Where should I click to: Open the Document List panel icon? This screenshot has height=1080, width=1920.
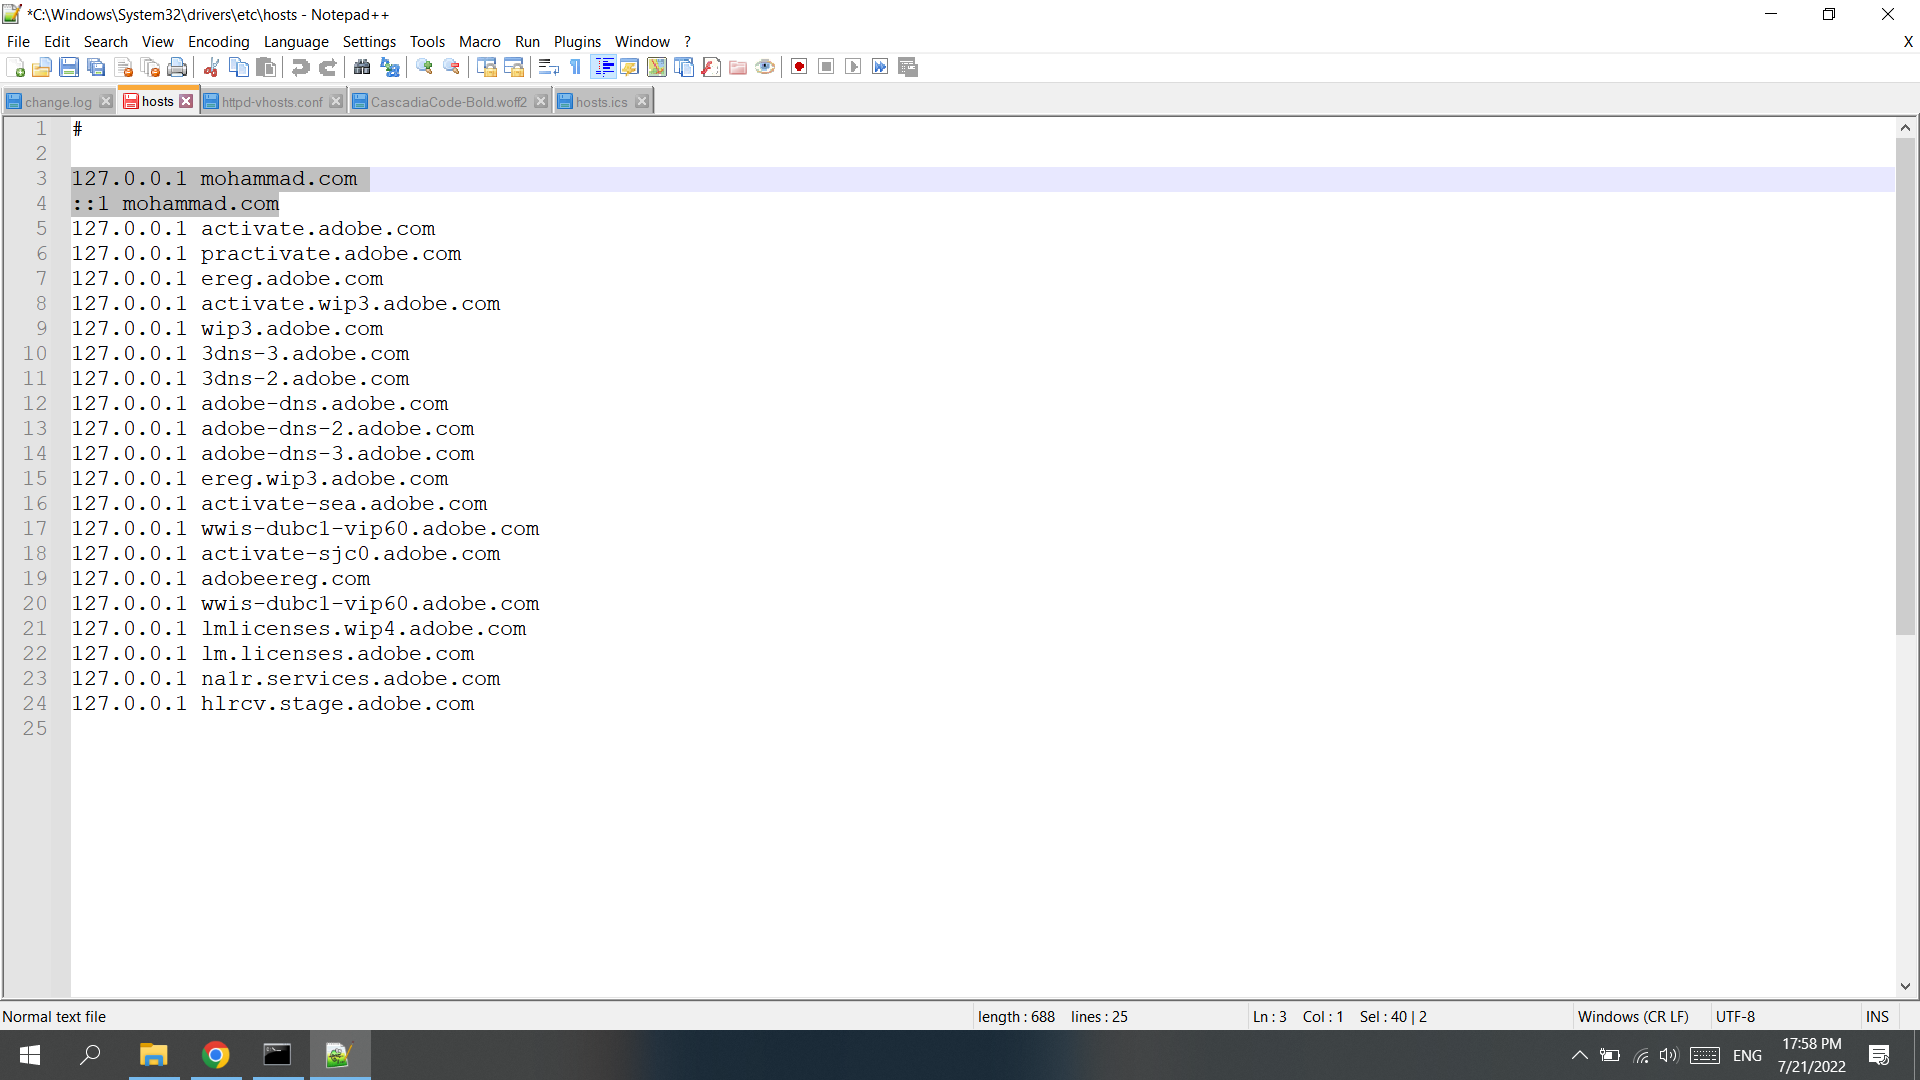click(x=684, y=67)
